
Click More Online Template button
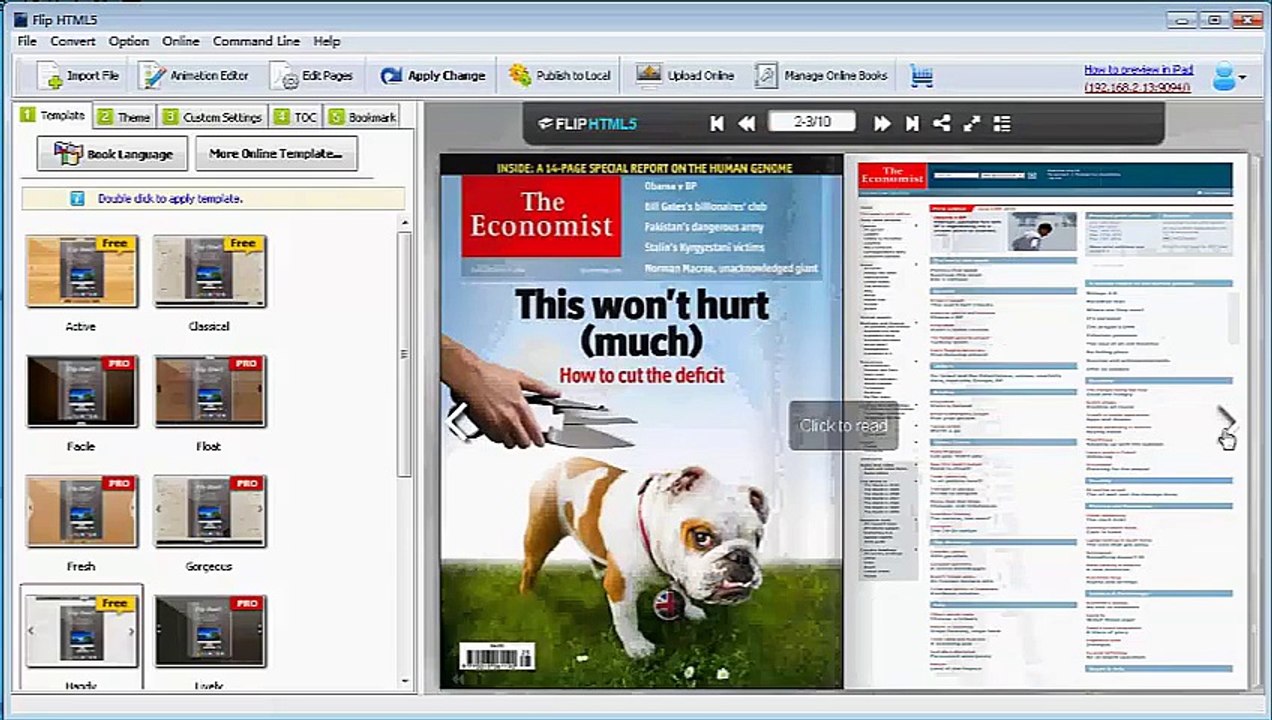(276, 154)
